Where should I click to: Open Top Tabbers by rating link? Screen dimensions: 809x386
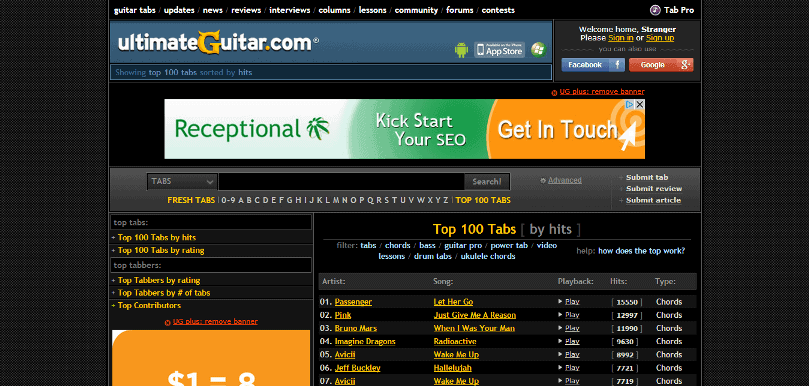click(x=159, y=280)
